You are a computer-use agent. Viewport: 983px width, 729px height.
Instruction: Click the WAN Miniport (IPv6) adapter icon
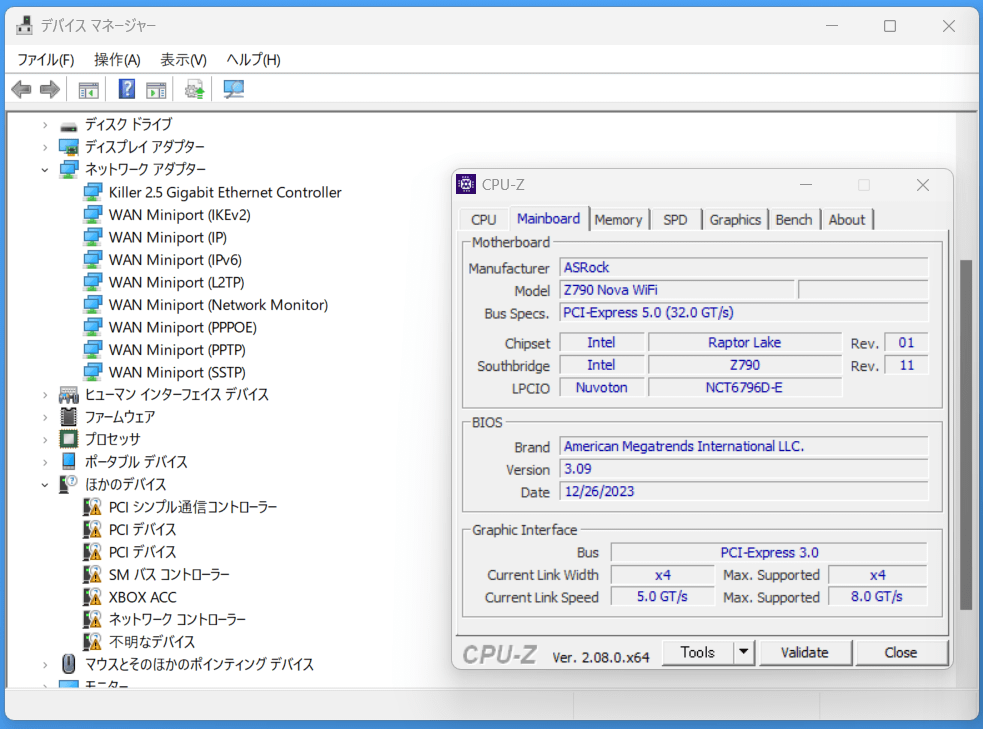click(x=93, y=260)
